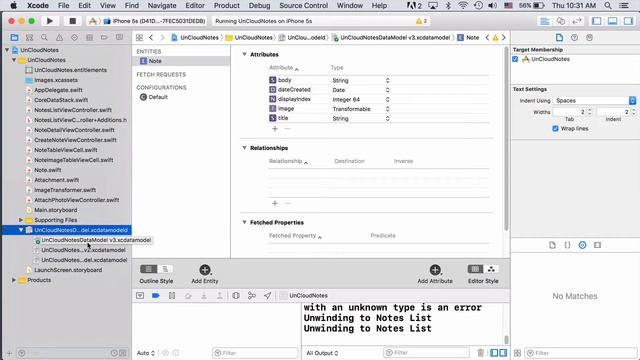The height and width of the screenshot is (360, 640).
Task: Click the Simulate Location arrow icon
Action: coord(267,296)
